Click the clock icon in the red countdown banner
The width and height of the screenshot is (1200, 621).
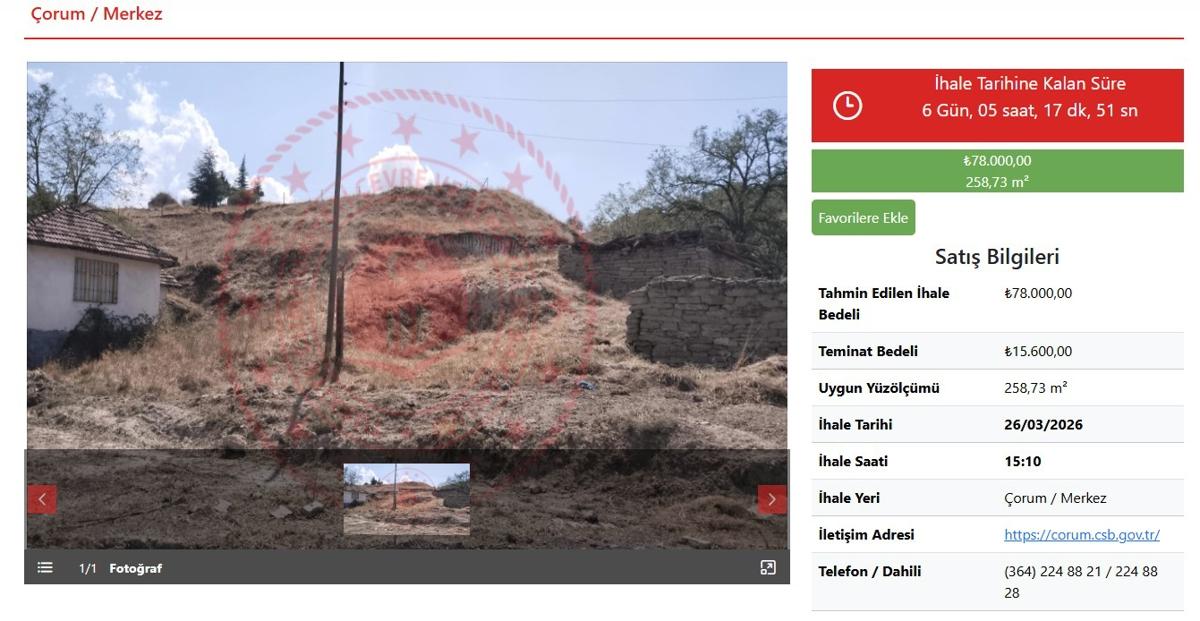point(847,106)
